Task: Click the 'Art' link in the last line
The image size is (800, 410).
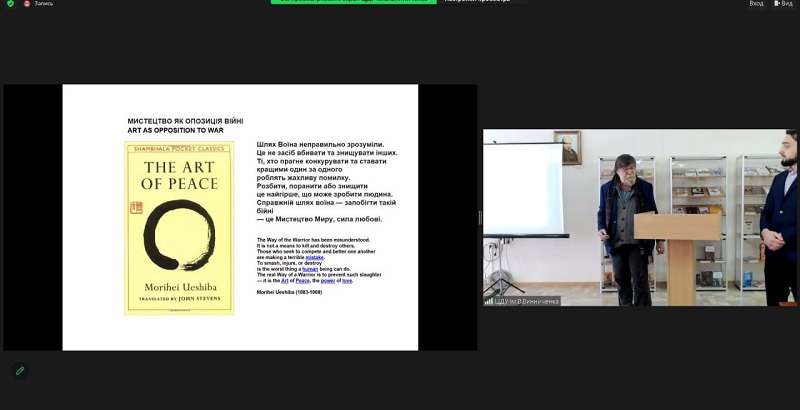Action: (x=285, y=281)
